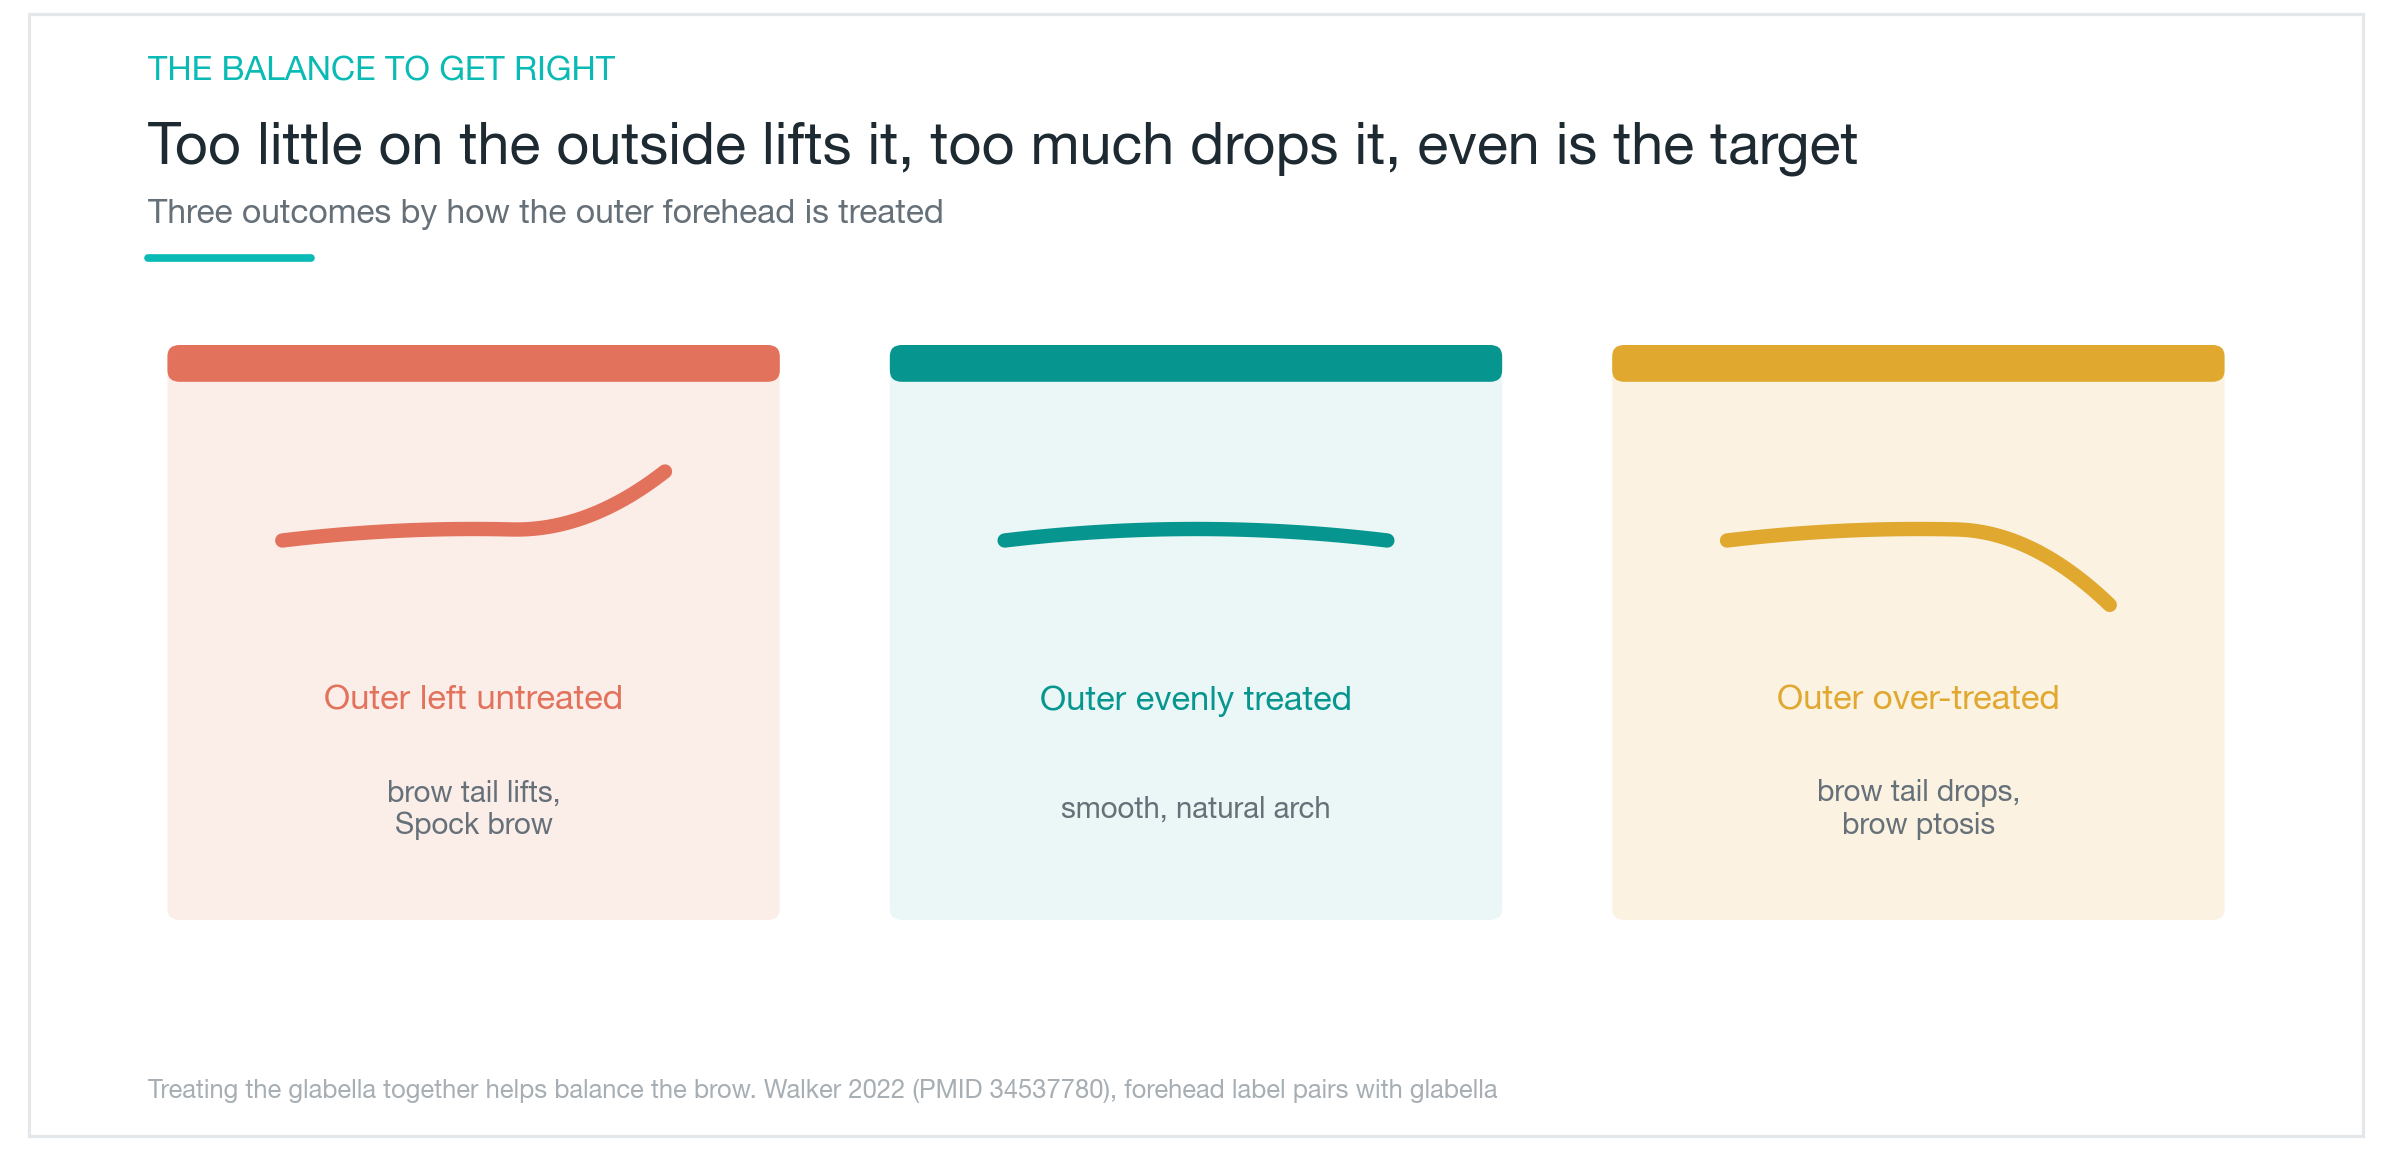This screenshot has height=1150, width=2392.
Task: Click the 'Outer evenly treated' label
Action: coord(1196,698)
